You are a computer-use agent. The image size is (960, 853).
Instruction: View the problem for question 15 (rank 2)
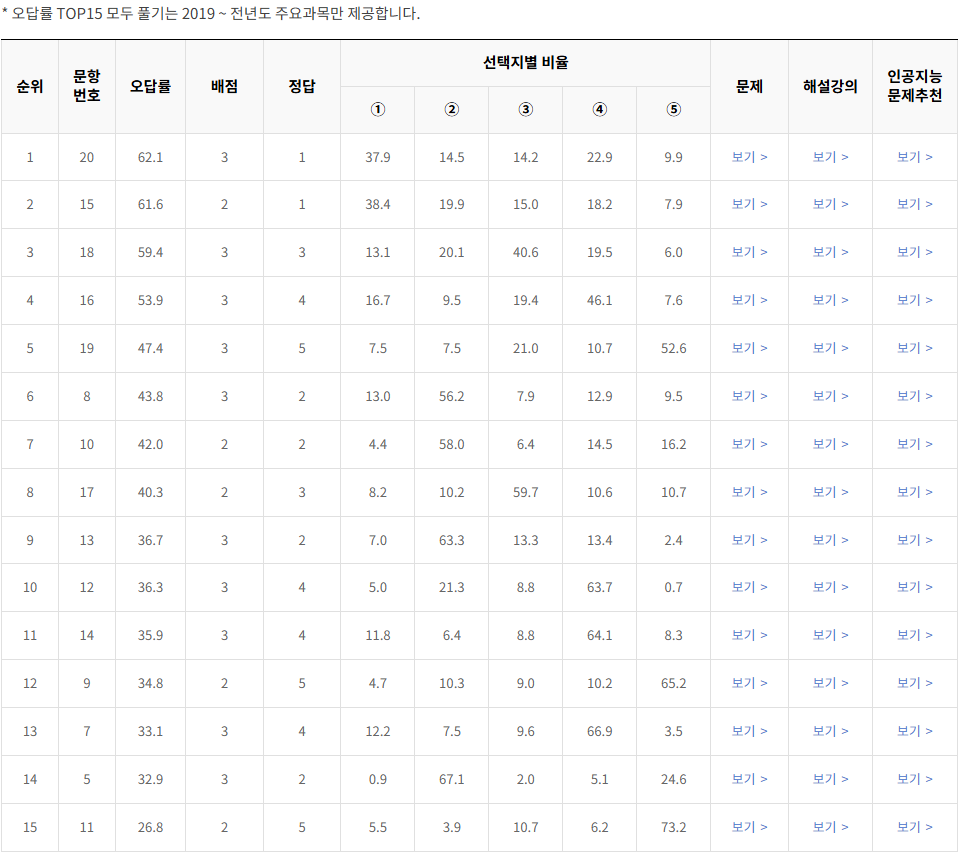[747, 204]
